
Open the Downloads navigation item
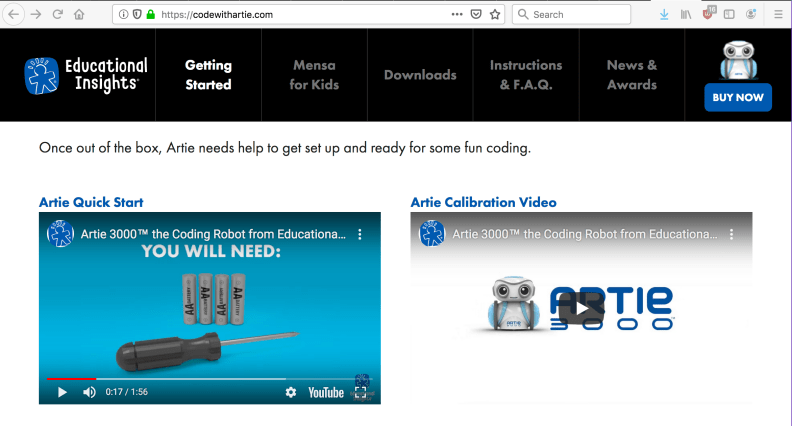click(420, 75)
